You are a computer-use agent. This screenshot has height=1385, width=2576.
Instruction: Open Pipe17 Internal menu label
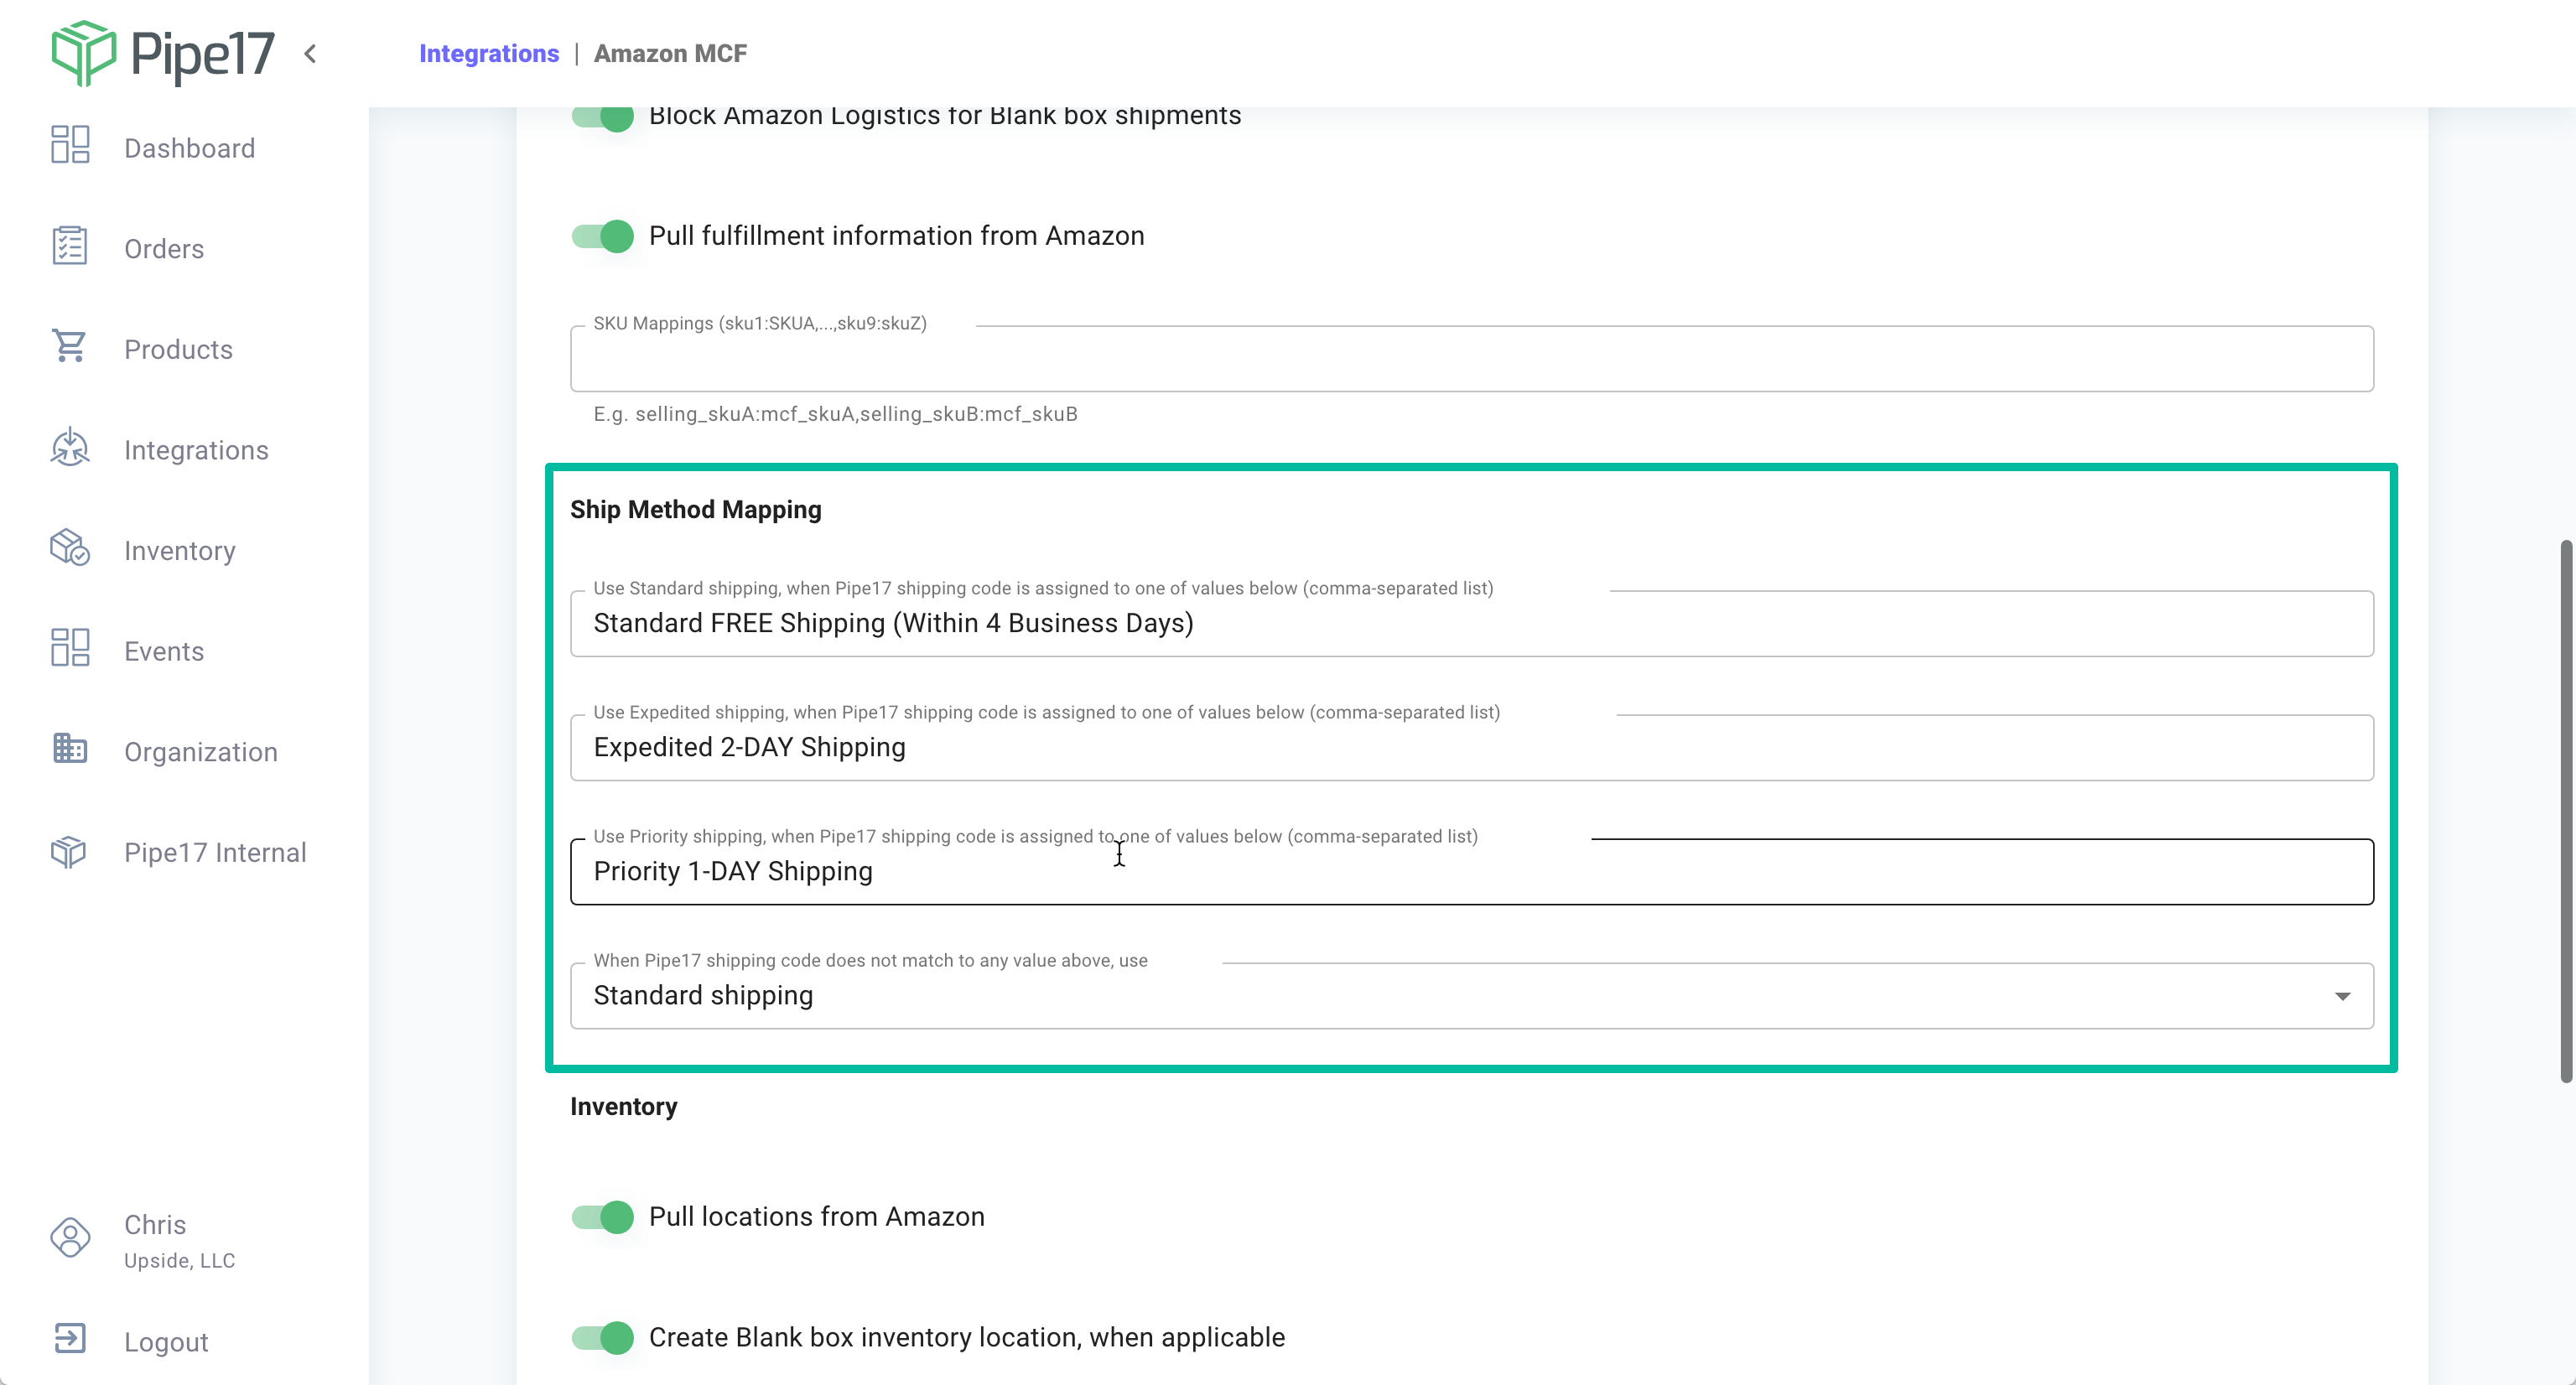215,852
